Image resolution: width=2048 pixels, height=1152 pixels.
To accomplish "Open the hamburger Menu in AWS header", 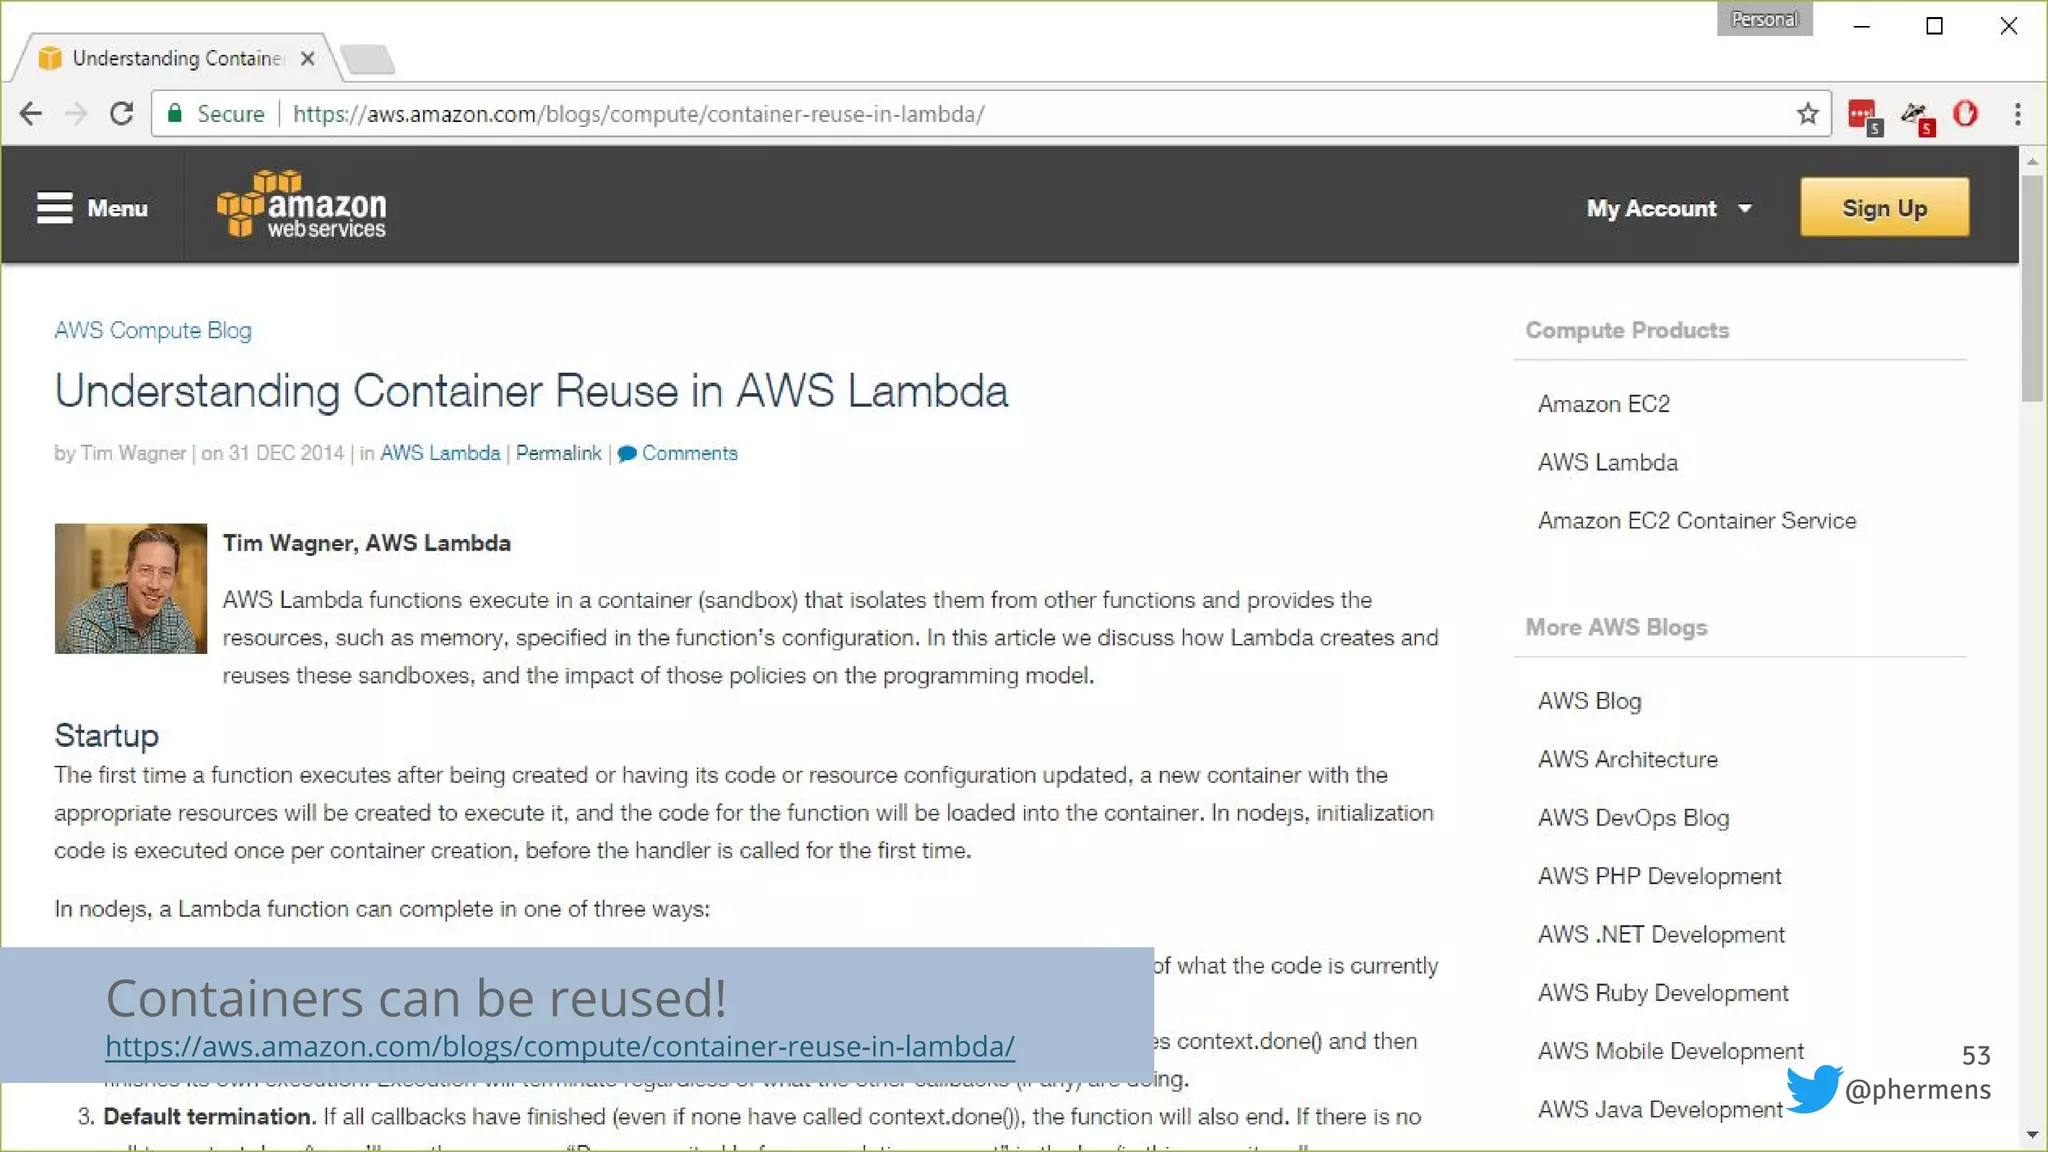I will [92, 208].
